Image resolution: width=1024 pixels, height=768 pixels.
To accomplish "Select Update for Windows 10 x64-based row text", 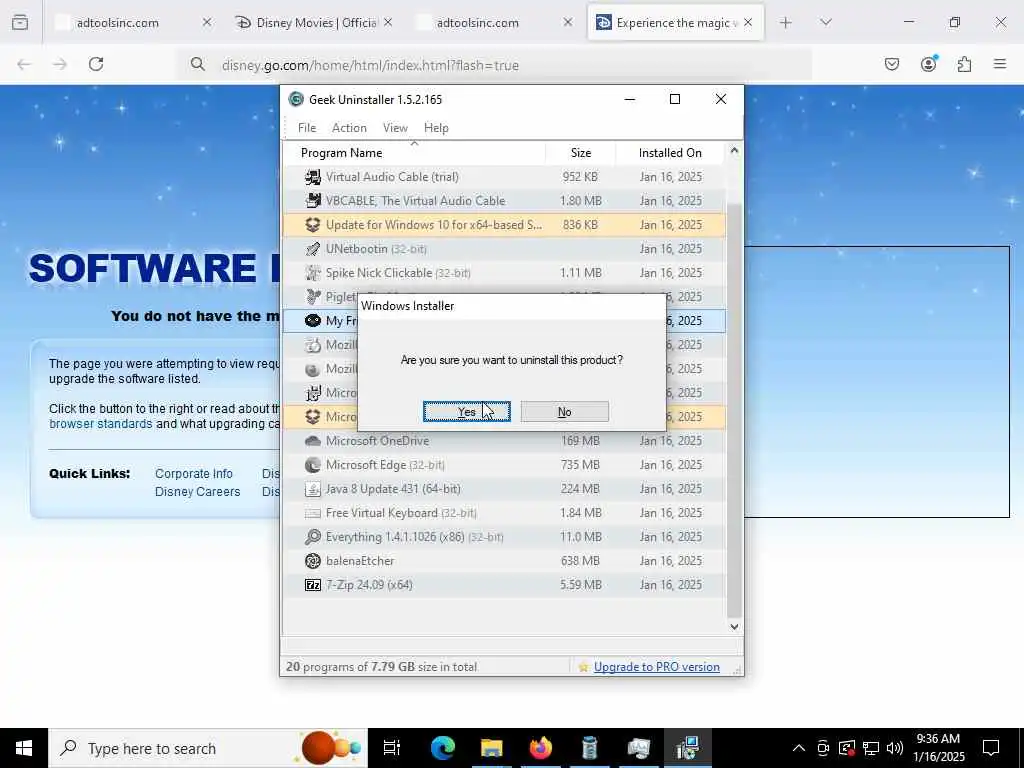I will (x=434, y=225).
